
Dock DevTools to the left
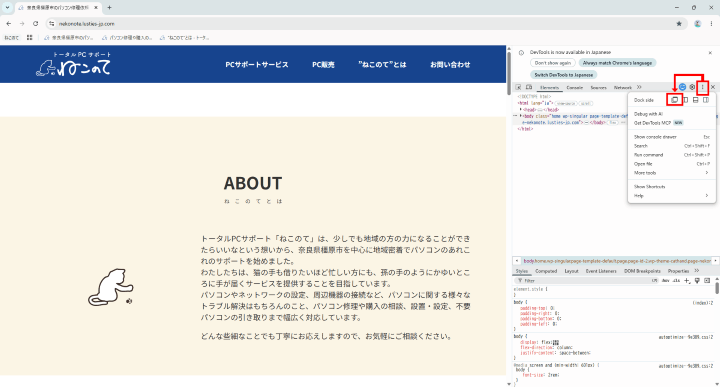tap(685, 100)
